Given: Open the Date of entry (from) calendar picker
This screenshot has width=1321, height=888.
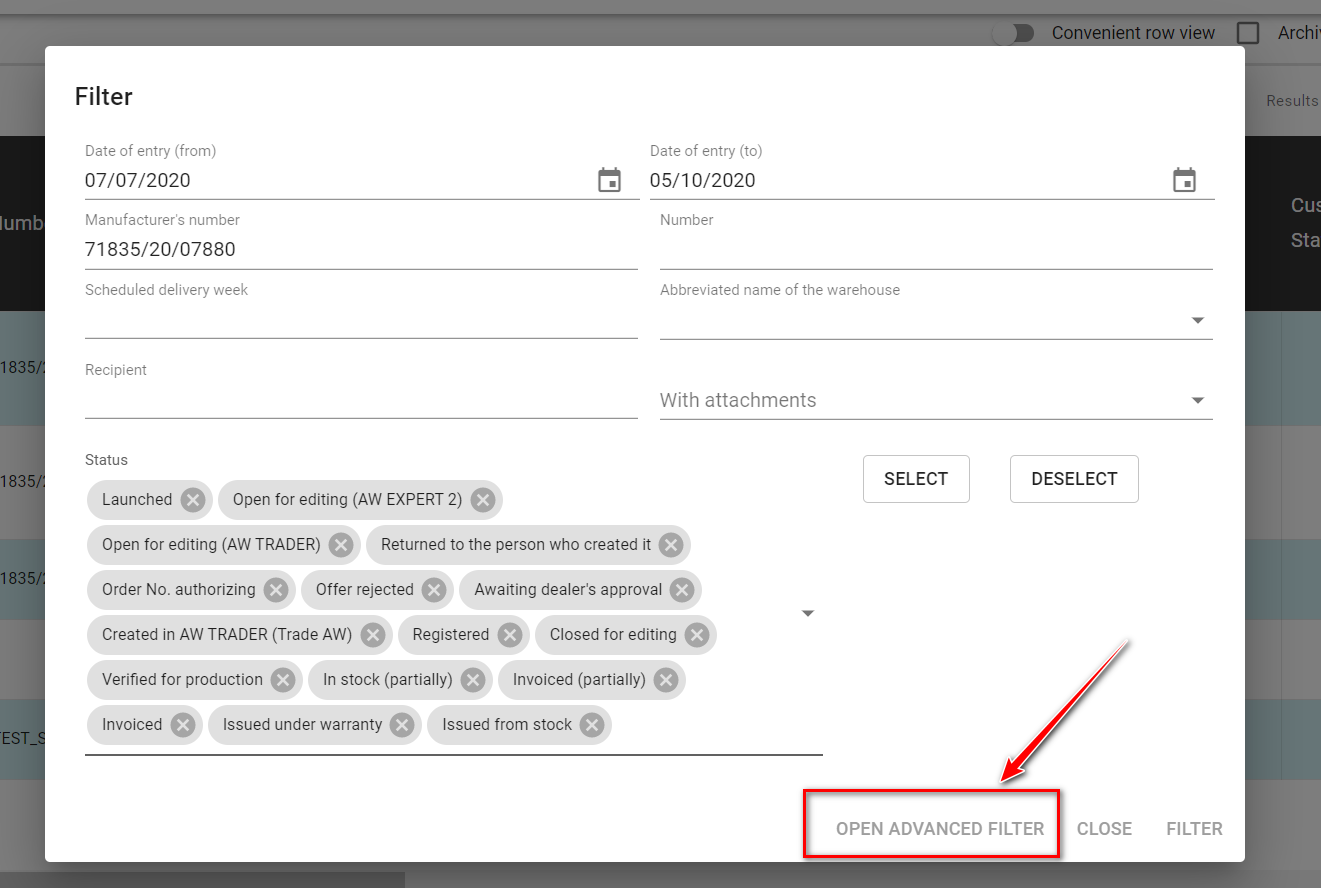Looking at the screenshot, I should click(609, 181).
